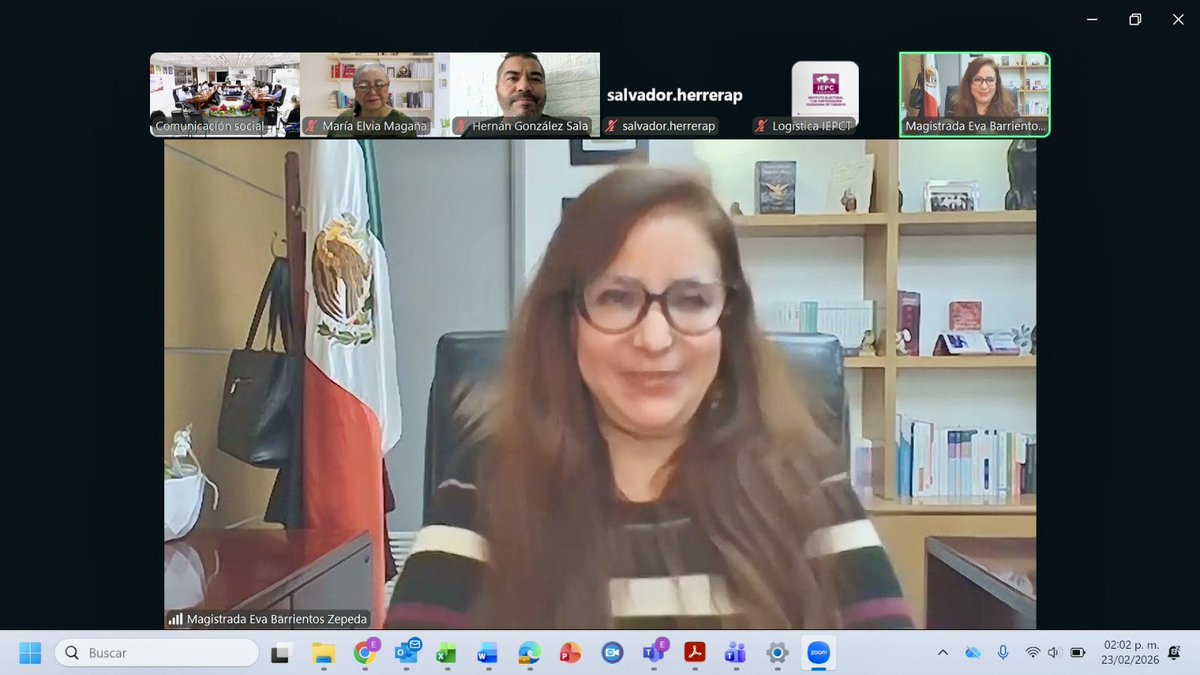Screen dimensions: 1200x675
Task: Open the blue camera app icon in taskbar
Action: click(612, 653)
